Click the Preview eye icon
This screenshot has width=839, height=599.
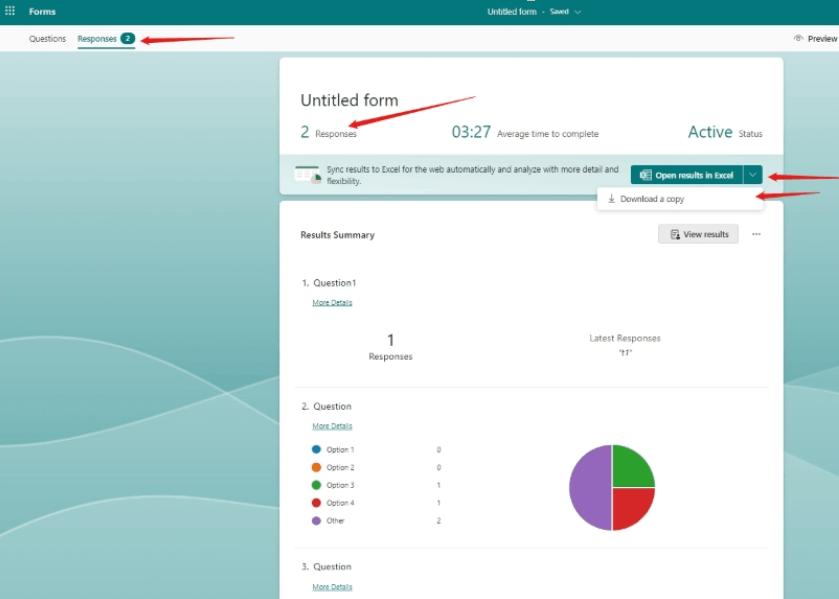(x=798, y=39)
